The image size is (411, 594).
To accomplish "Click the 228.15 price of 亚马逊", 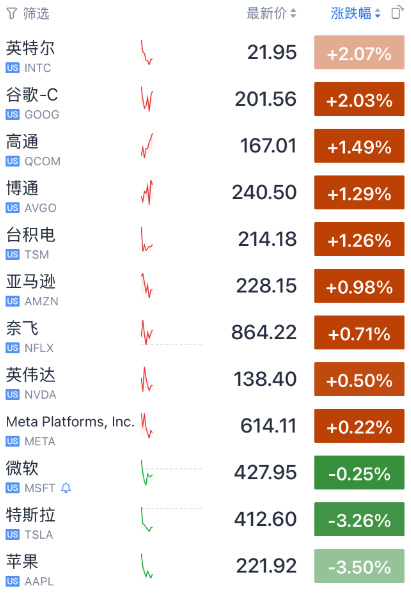I will [x=266, y=286].
